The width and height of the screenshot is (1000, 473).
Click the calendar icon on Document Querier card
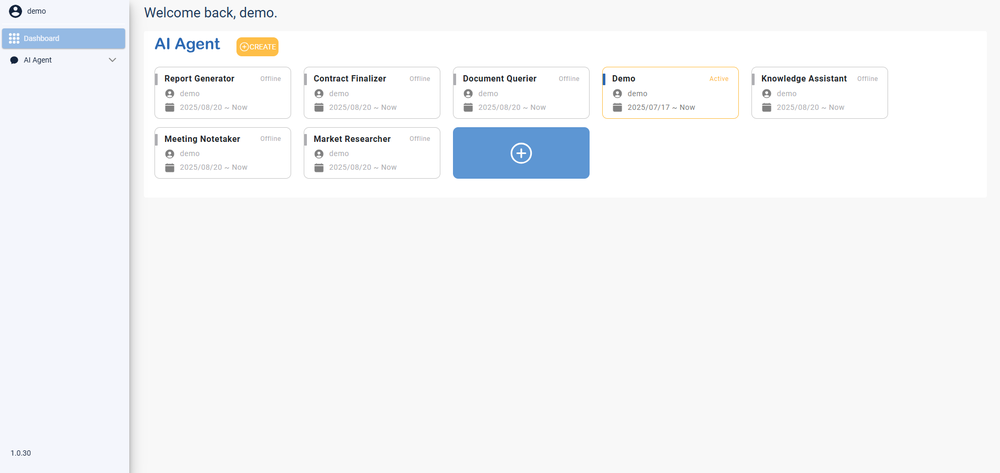tap(468, 107)
